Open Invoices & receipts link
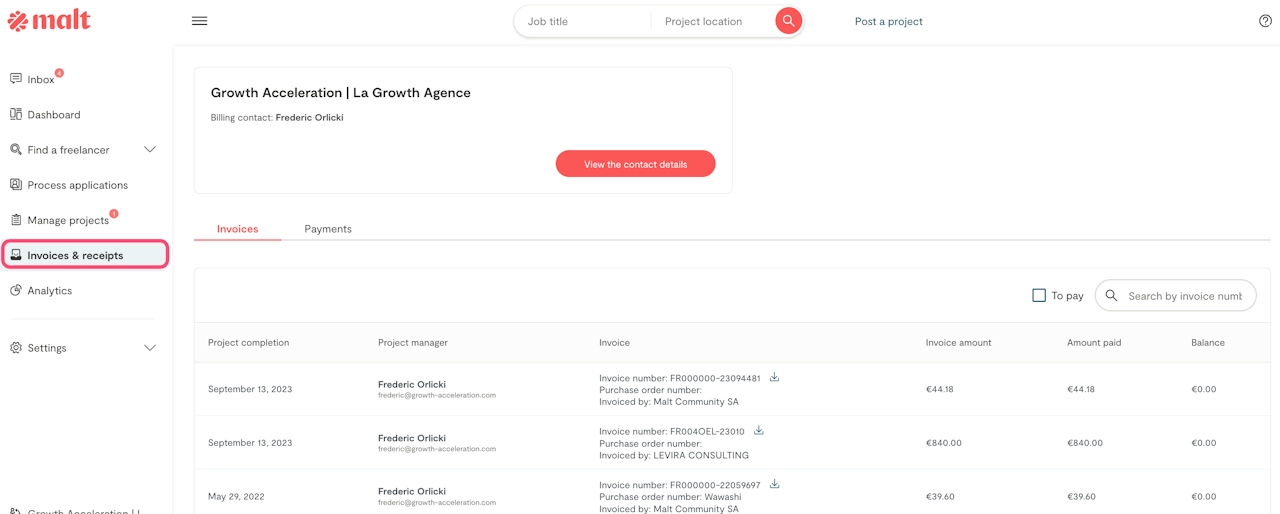This screenshot has height=514, width=1280. tap(75, 255)
